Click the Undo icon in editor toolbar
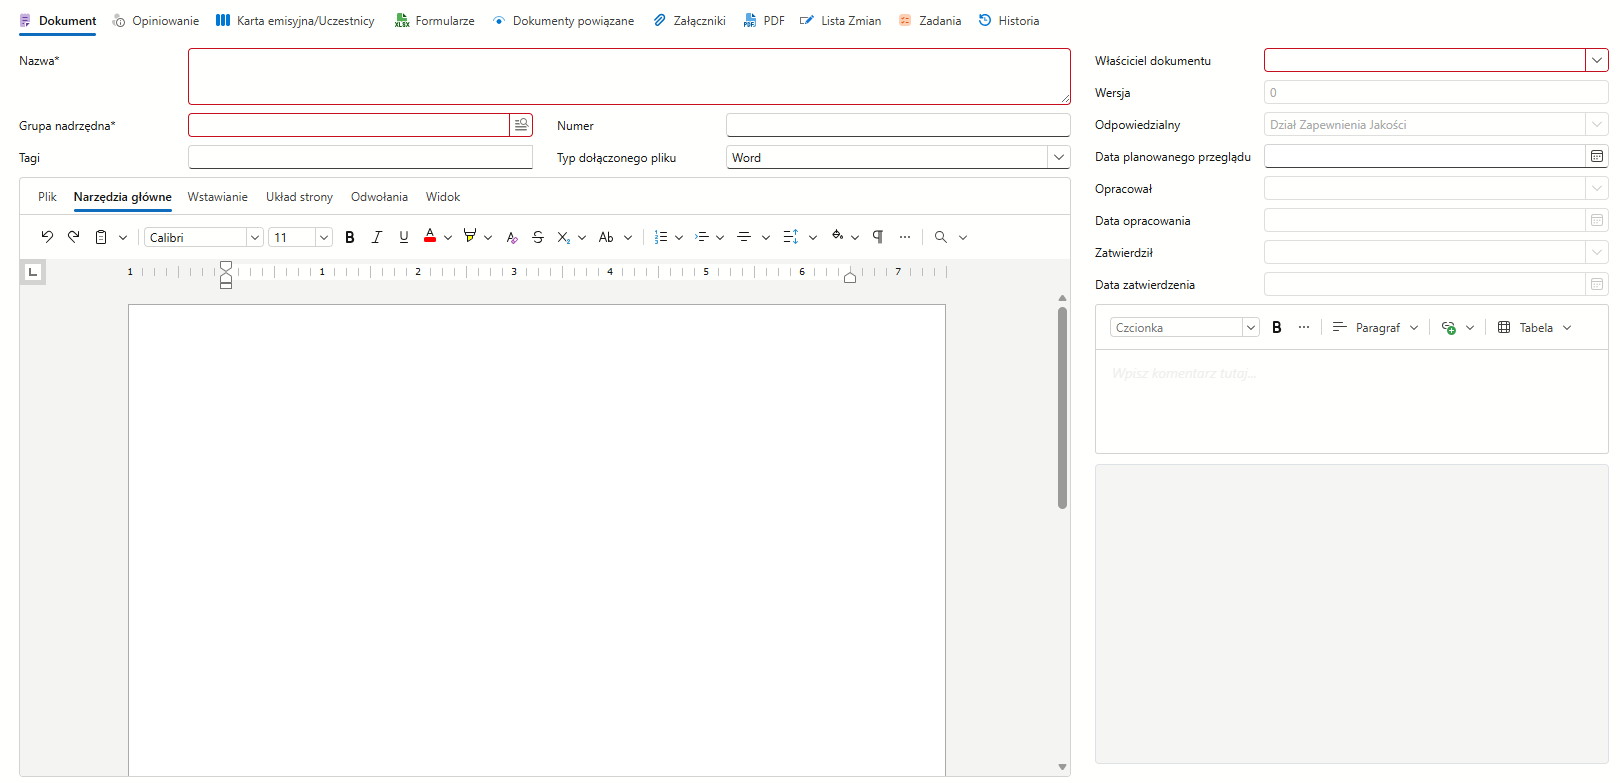 click(47, 237)
